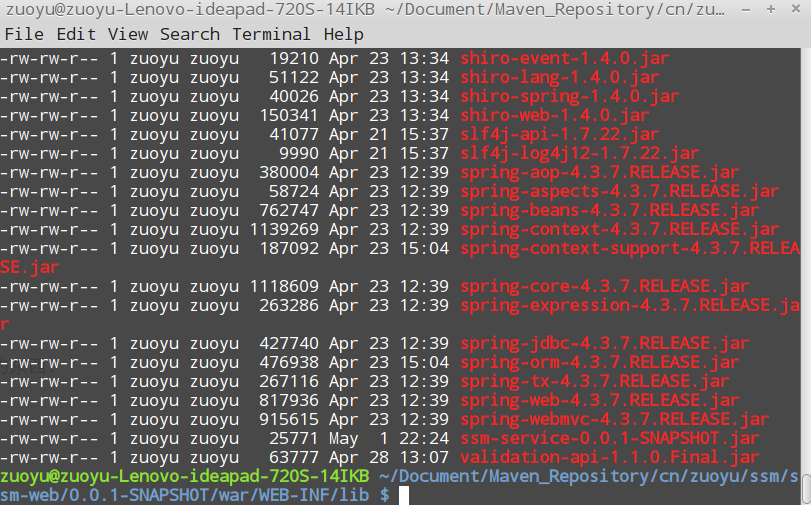Click file size 476938

[x=289, y=363]
